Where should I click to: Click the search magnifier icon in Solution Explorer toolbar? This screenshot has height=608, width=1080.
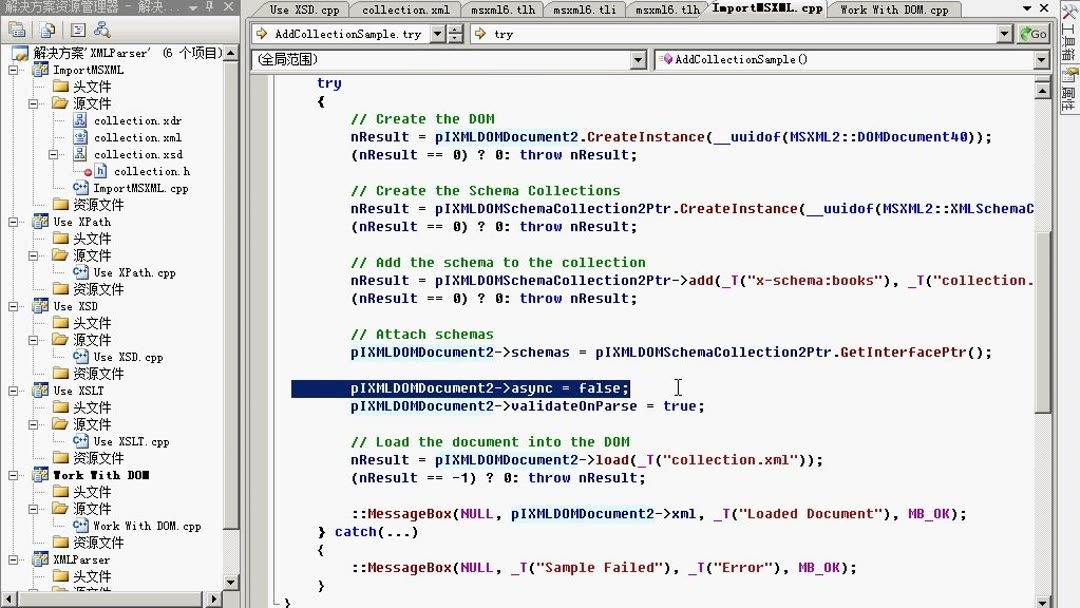point(103,30)
